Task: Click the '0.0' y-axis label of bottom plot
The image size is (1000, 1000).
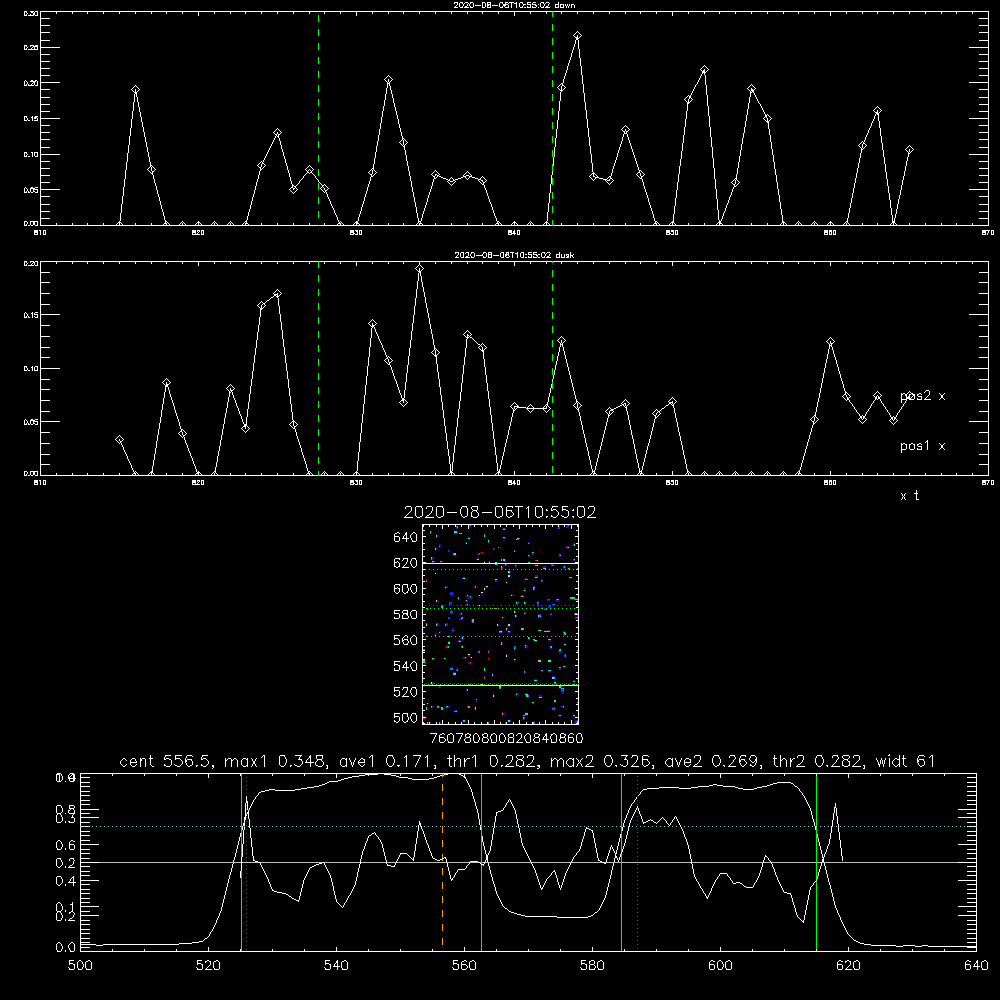Action: tap(65, 948)
